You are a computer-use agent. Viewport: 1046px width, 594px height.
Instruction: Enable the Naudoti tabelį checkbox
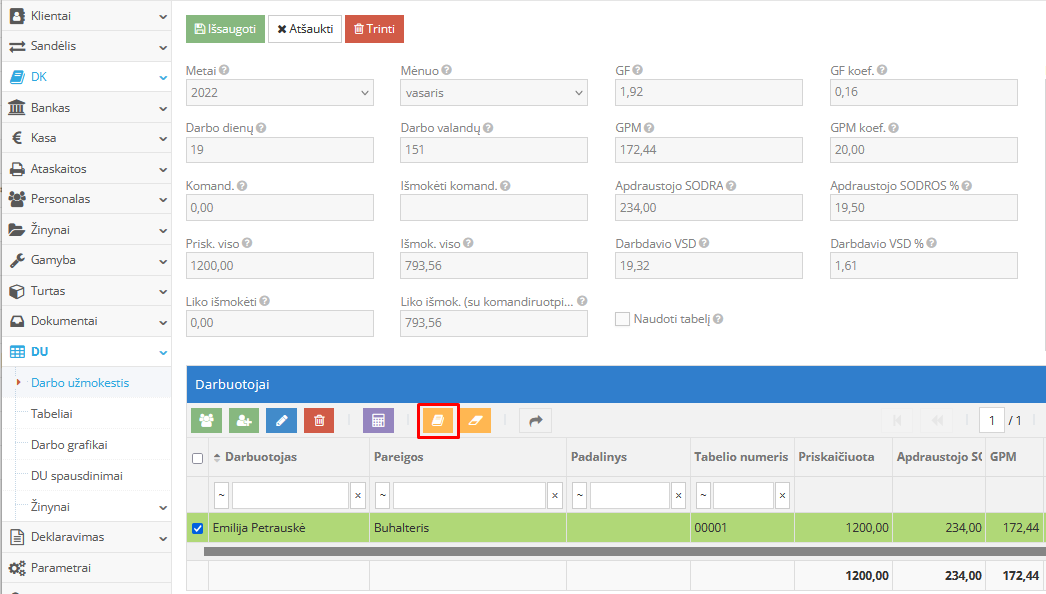point(622,319)
